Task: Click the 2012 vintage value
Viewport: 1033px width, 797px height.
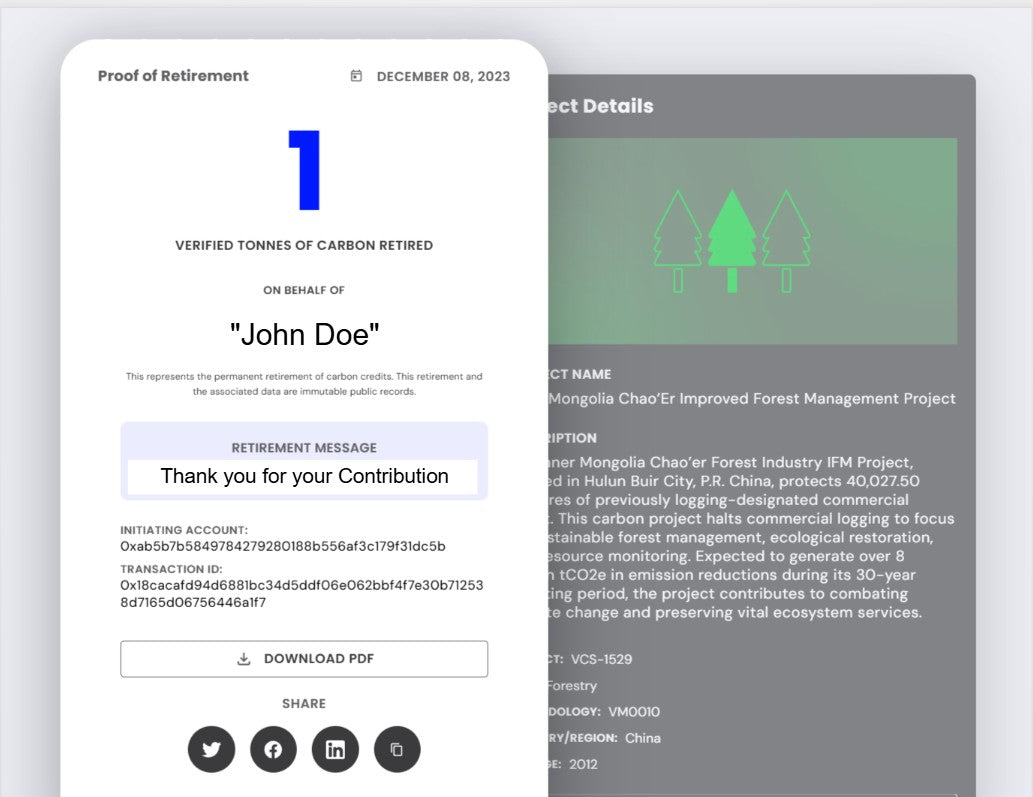Action: click(x=584, y=764)
